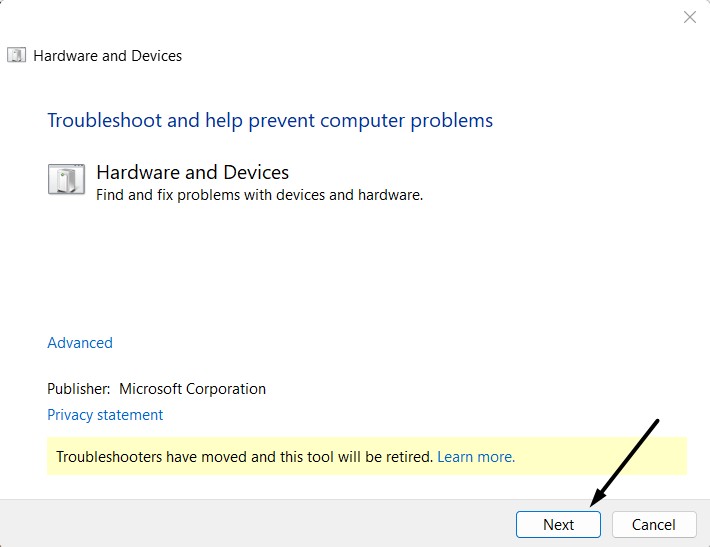
Task: Click the Find and fix problems description
Action: pos(259,195)
